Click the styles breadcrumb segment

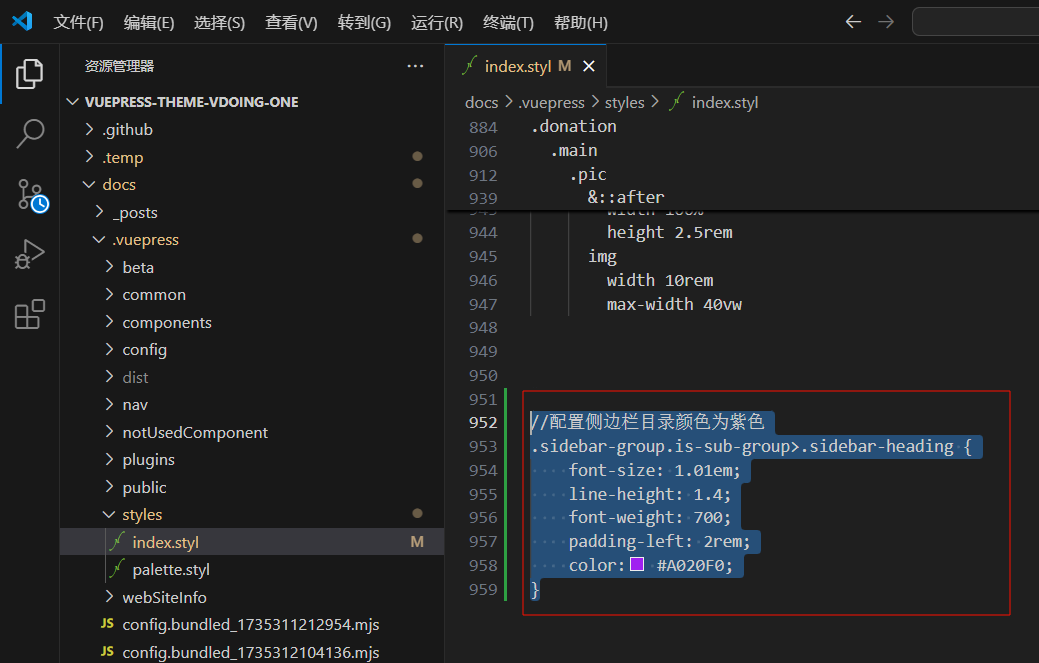(x=624, y=103)
